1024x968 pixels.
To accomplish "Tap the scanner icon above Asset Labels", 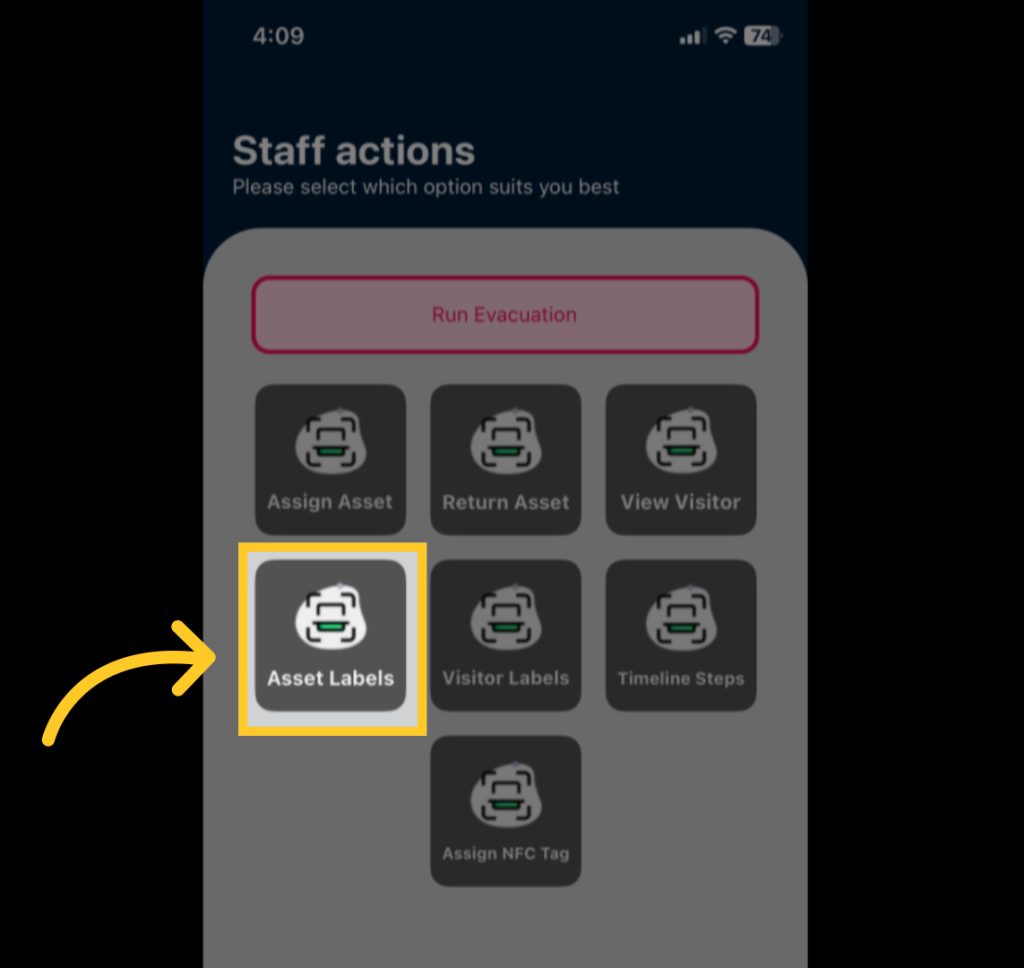I will point(330,617).
